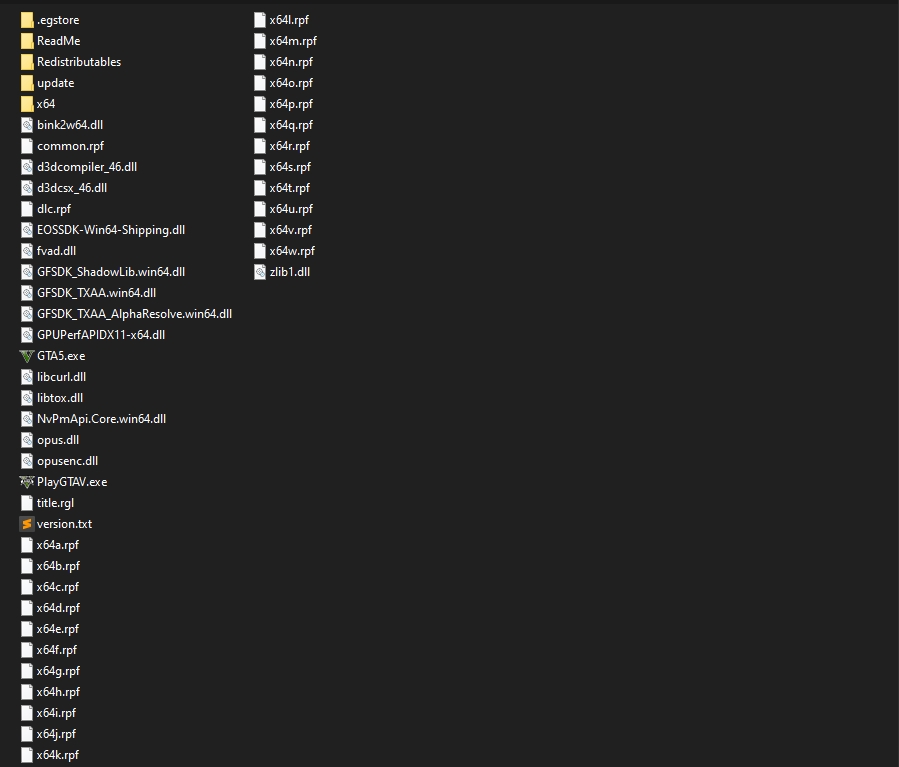Image resolution: width=899 pixels, height=767 pixels.
Task: Click the bink2w64.dll file icon
Action: click(27, 125)
